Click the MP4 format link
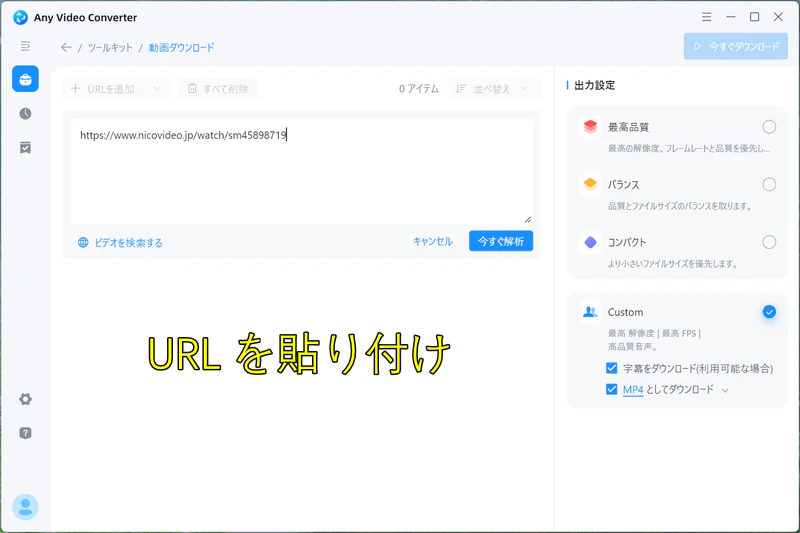The height and width of the screenshot is (533, 800). (x=633, y=390)
